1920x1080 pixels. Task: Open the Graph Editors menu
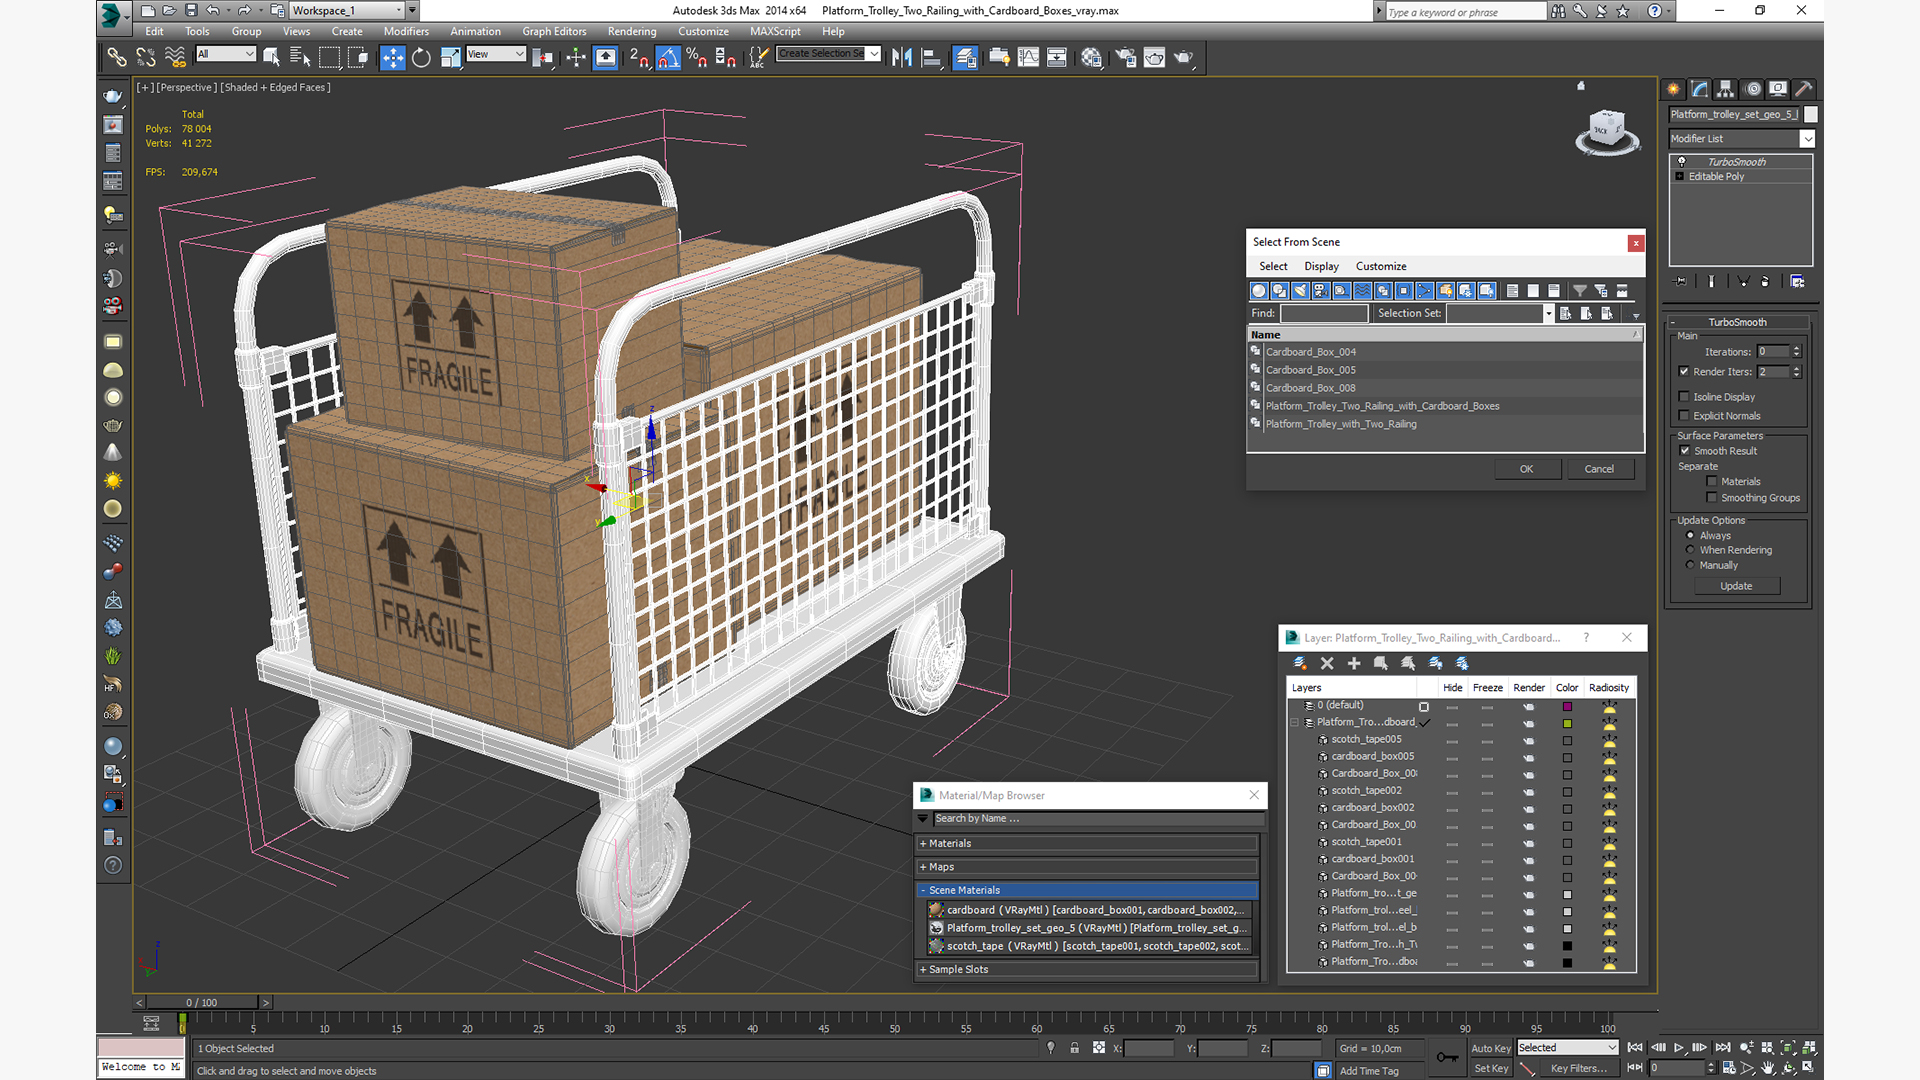point(554,31)
